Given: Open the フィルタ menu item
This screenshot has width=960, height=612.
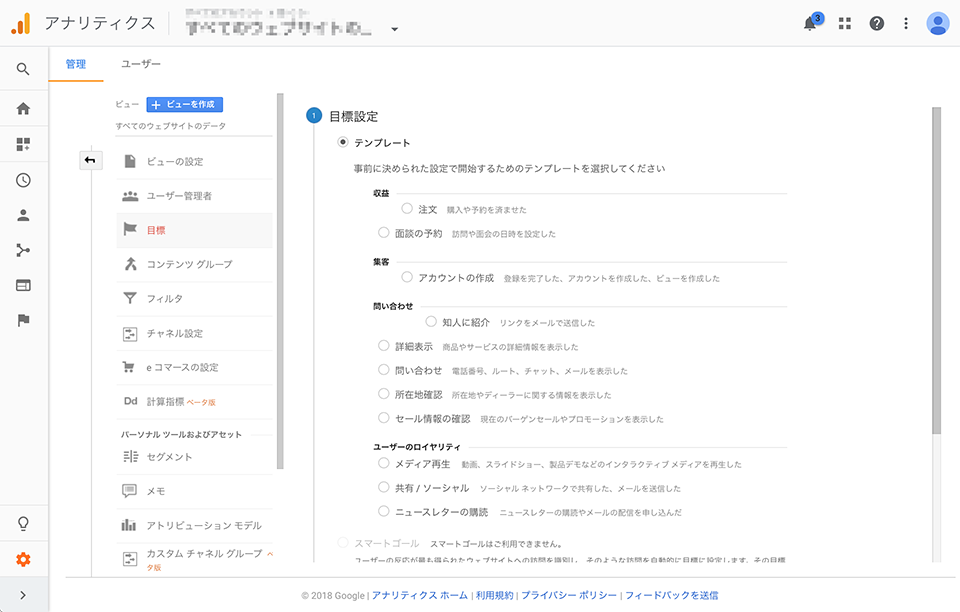Looking at the screenshot, I should [165, 298].
